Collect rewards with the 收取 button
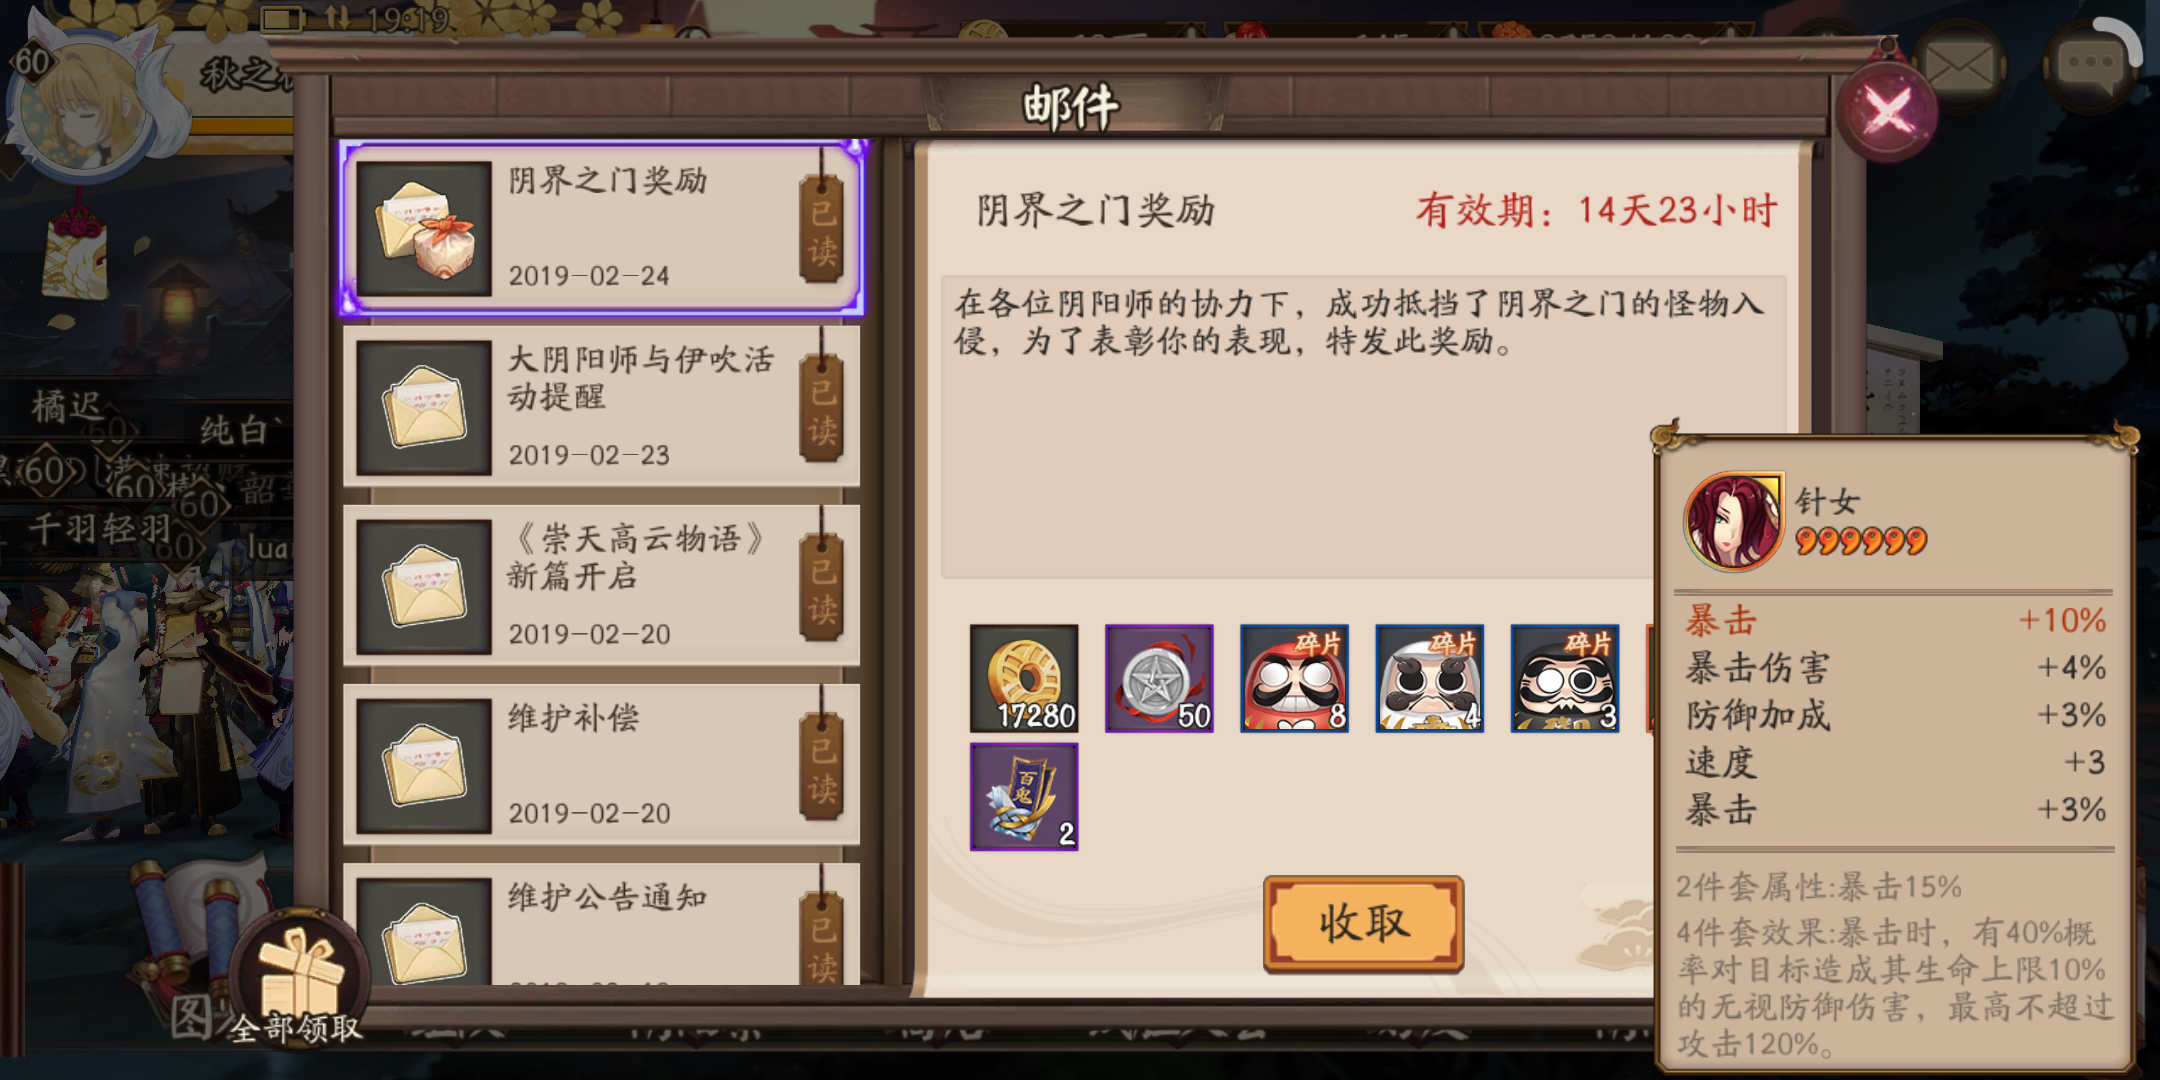Screen dimensions: 2160x1080 1363,924
